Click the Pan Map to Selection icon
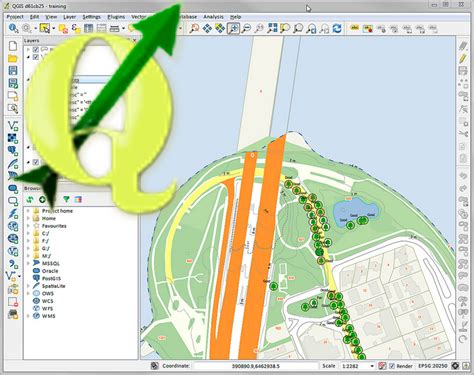The image size is (474, 375). pyautogui.click(x=220, y=28)
